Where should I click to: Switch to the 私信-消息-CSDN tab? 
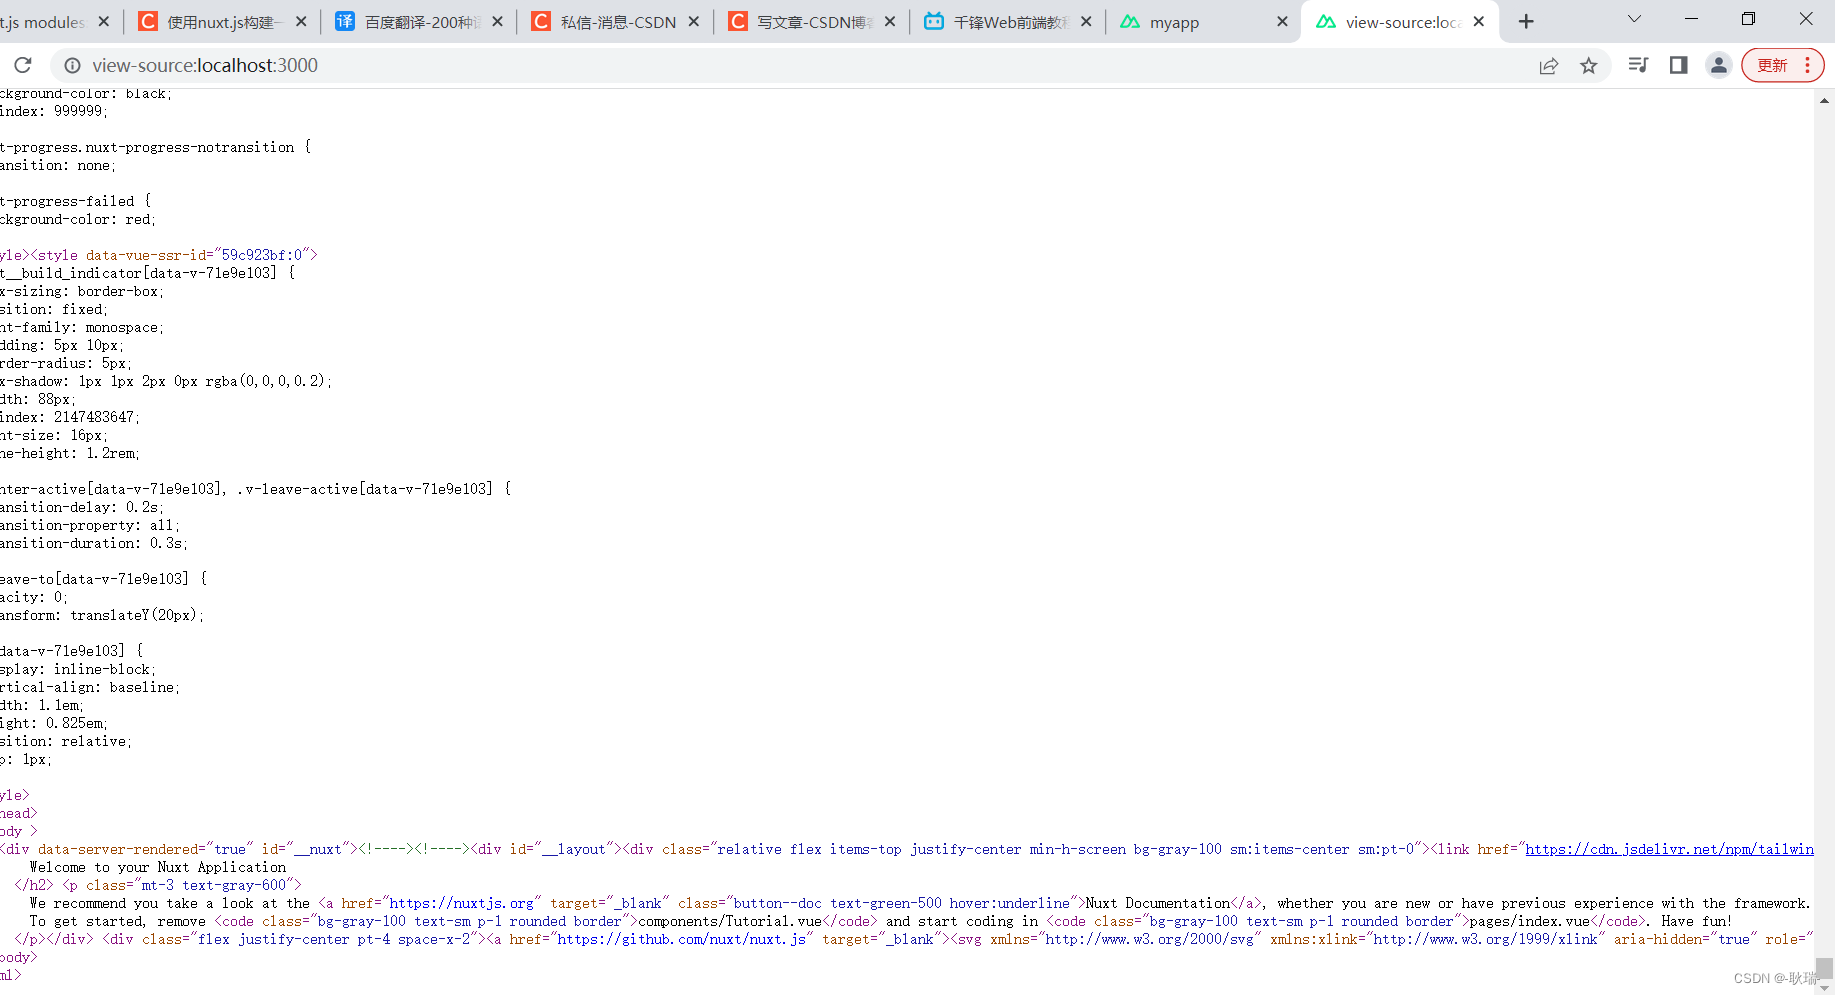pos(617,22)
